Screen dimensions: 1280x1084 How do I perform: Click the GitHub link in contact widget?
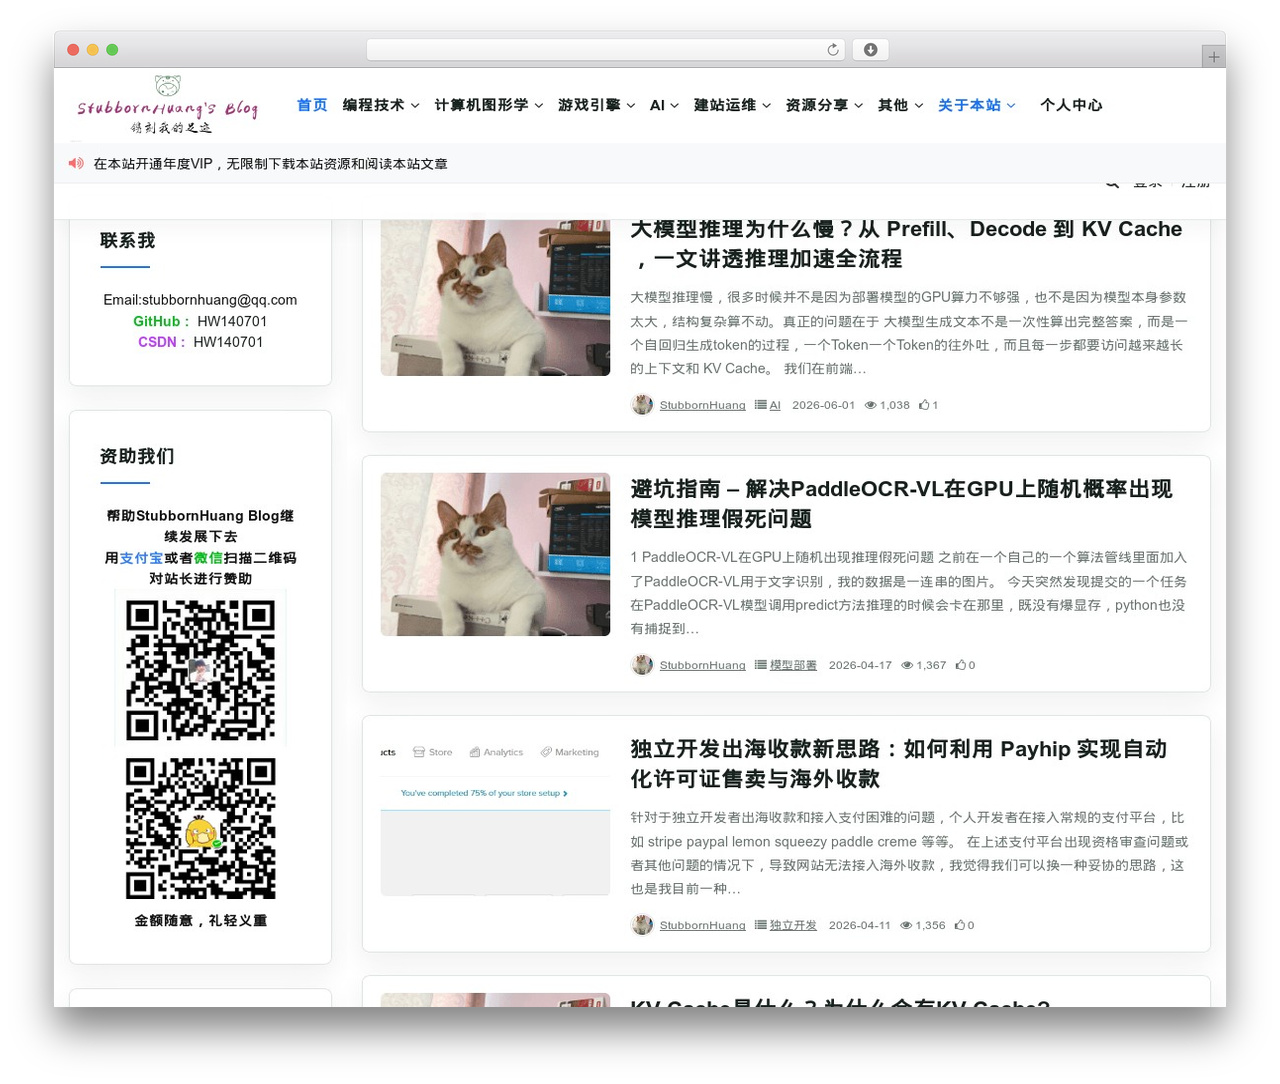coord(160,321)
